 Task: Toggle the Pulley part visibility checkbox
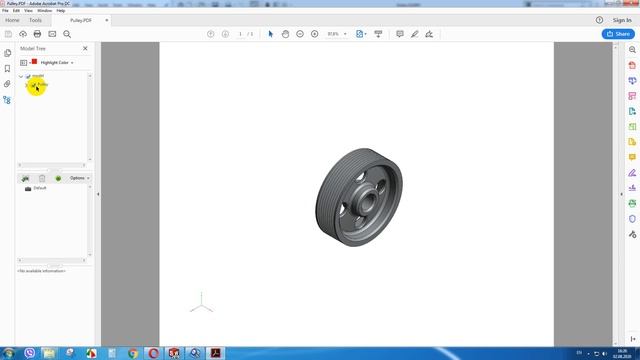click(x=33, y=85)
